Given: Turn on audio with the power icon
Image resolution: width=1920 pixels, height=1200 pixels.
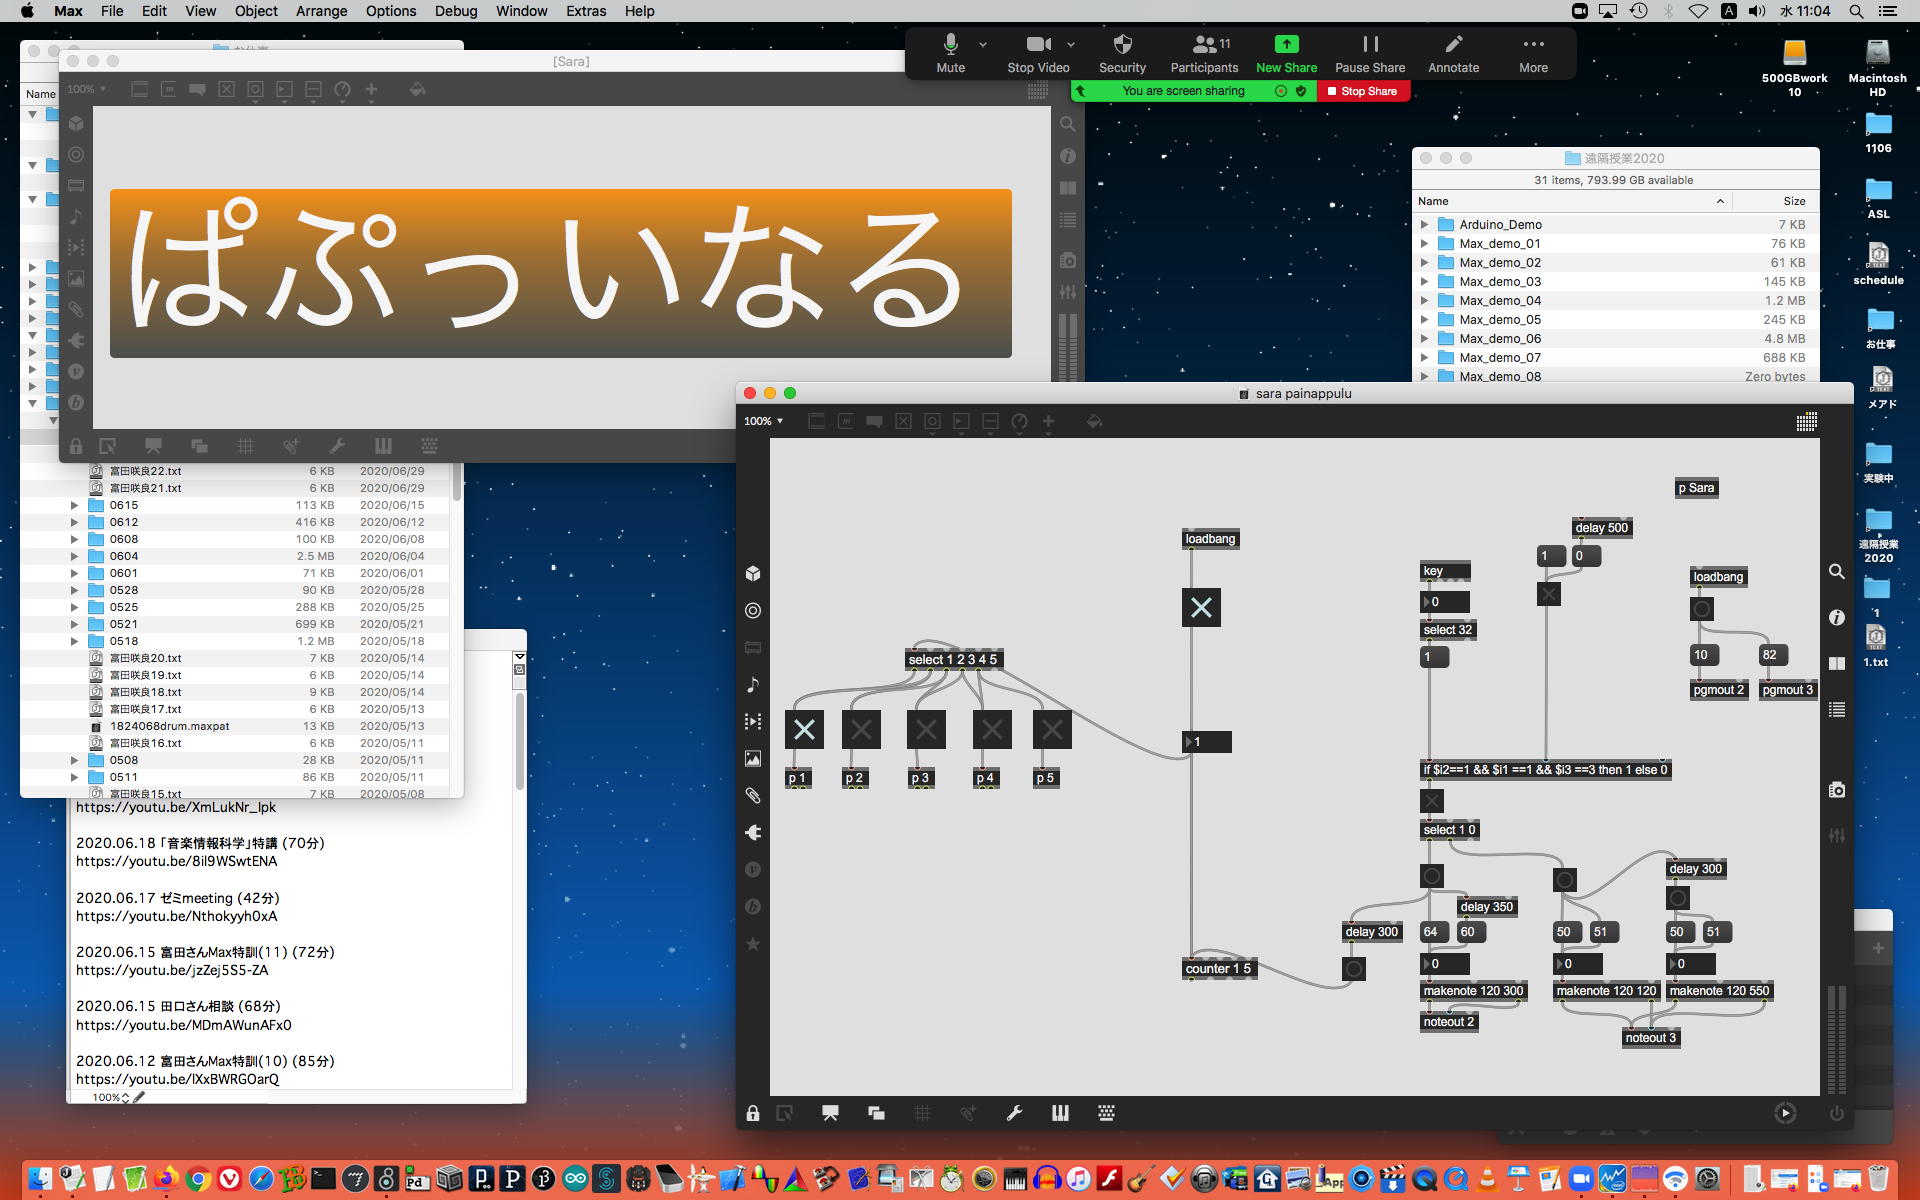Looking at the screenshot, I should pyautogui.click(x=1836, y=1113).
